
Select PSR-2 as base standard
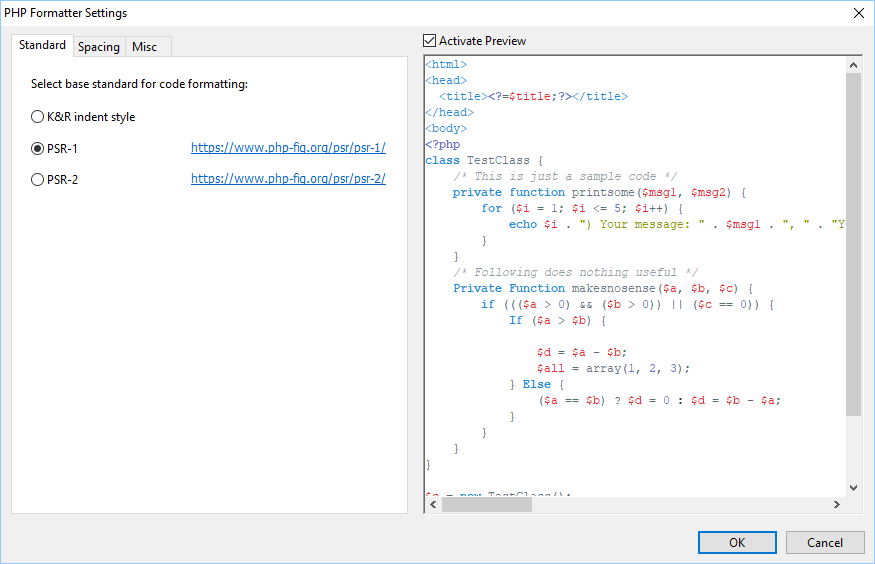coord(38,179)
